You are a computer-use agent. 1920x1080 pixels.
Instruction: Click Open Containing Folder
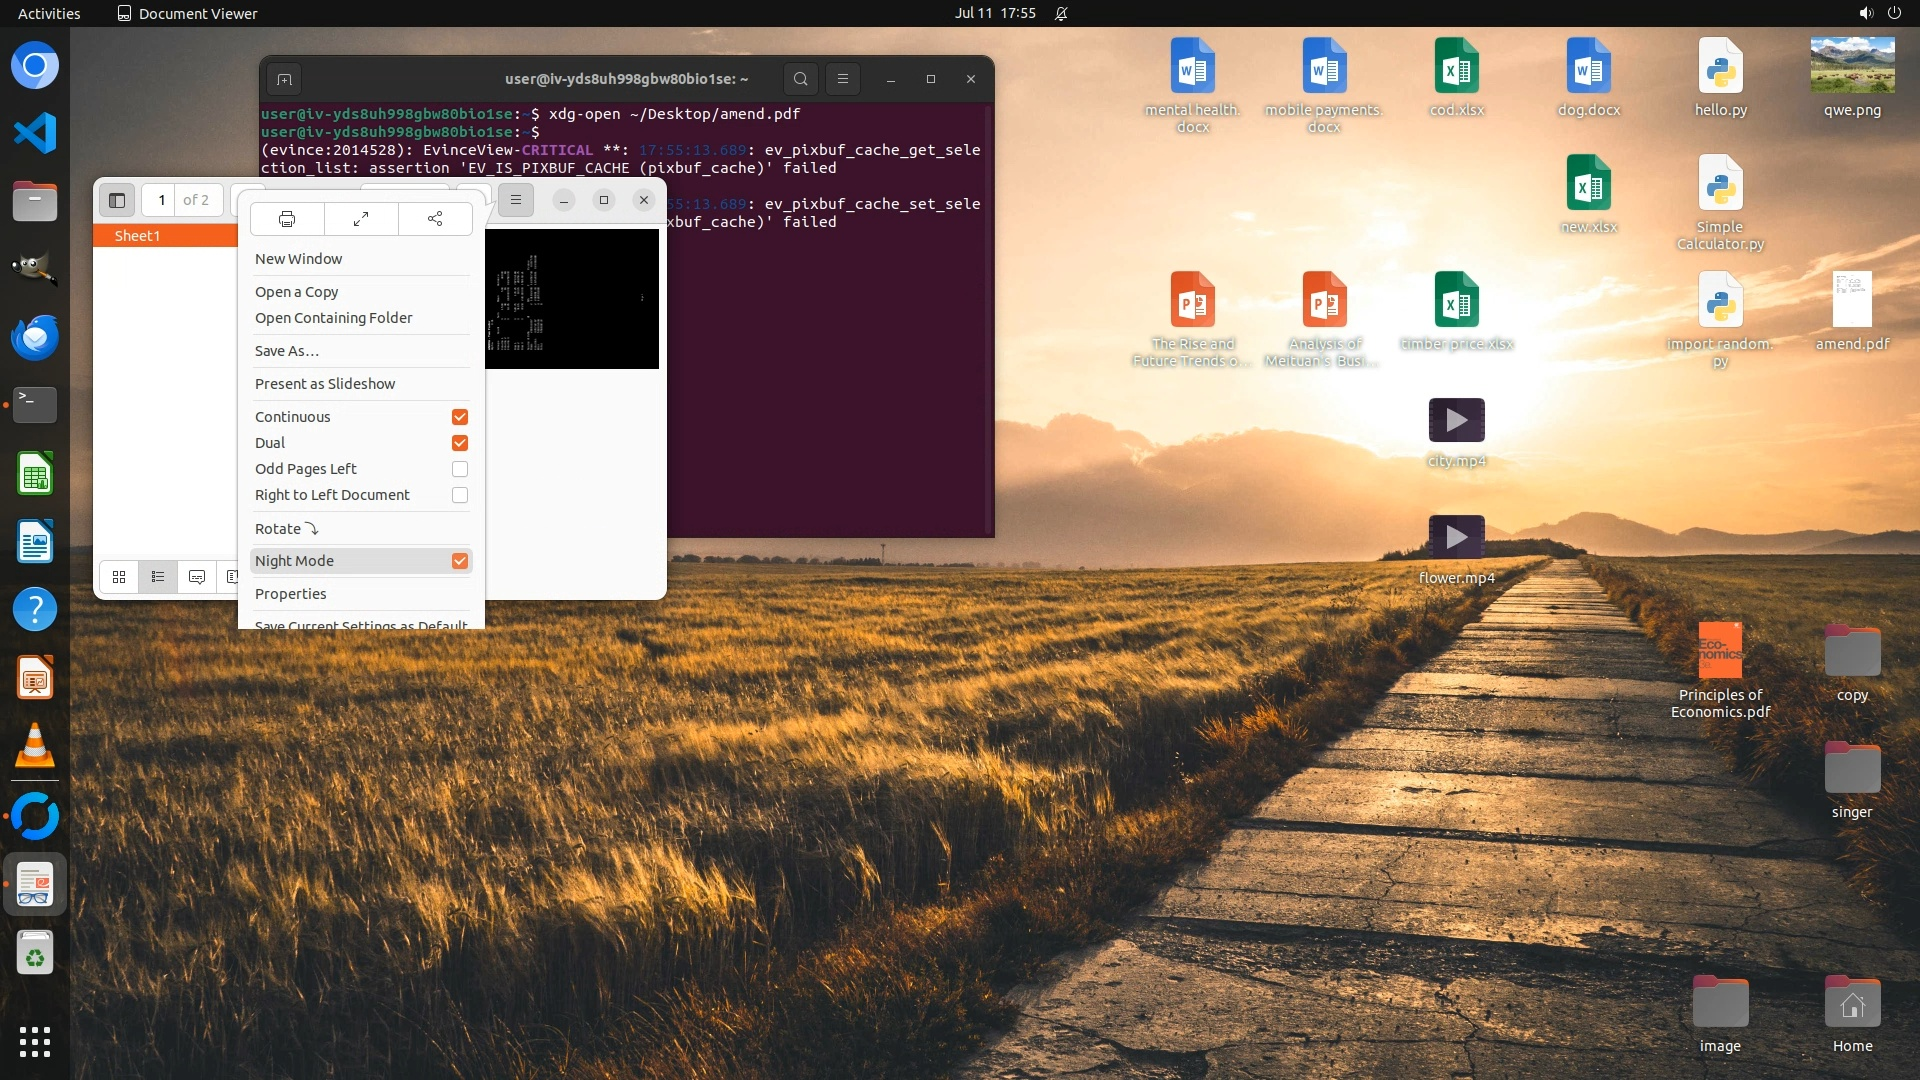333,318
